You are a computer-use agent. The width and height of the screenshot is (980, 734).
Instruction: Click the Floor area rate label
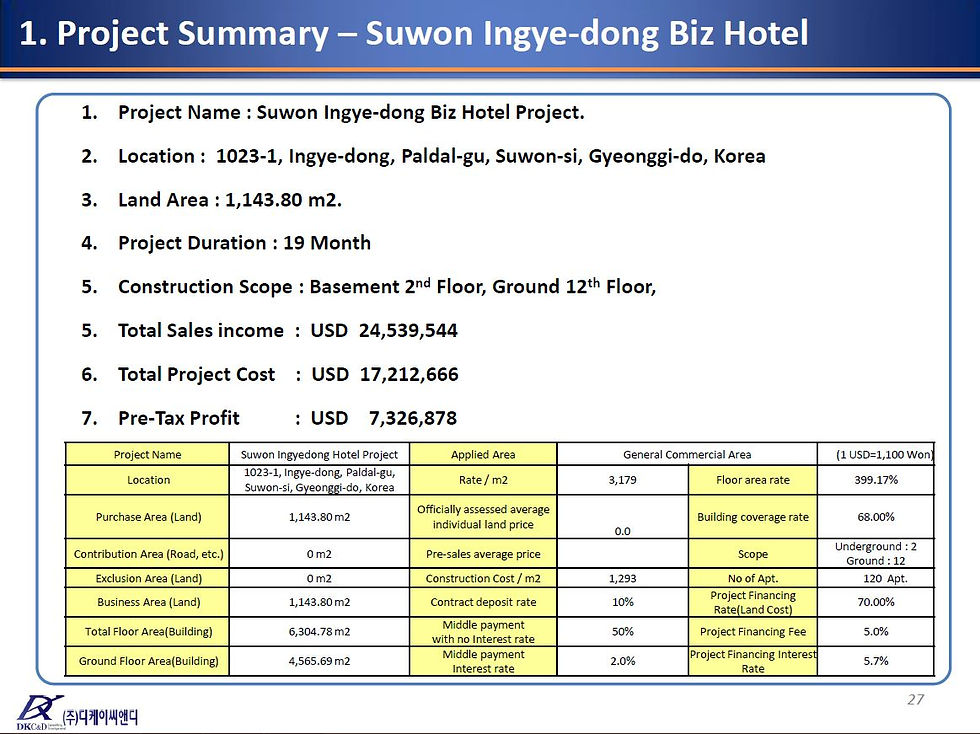coord(752,480)
